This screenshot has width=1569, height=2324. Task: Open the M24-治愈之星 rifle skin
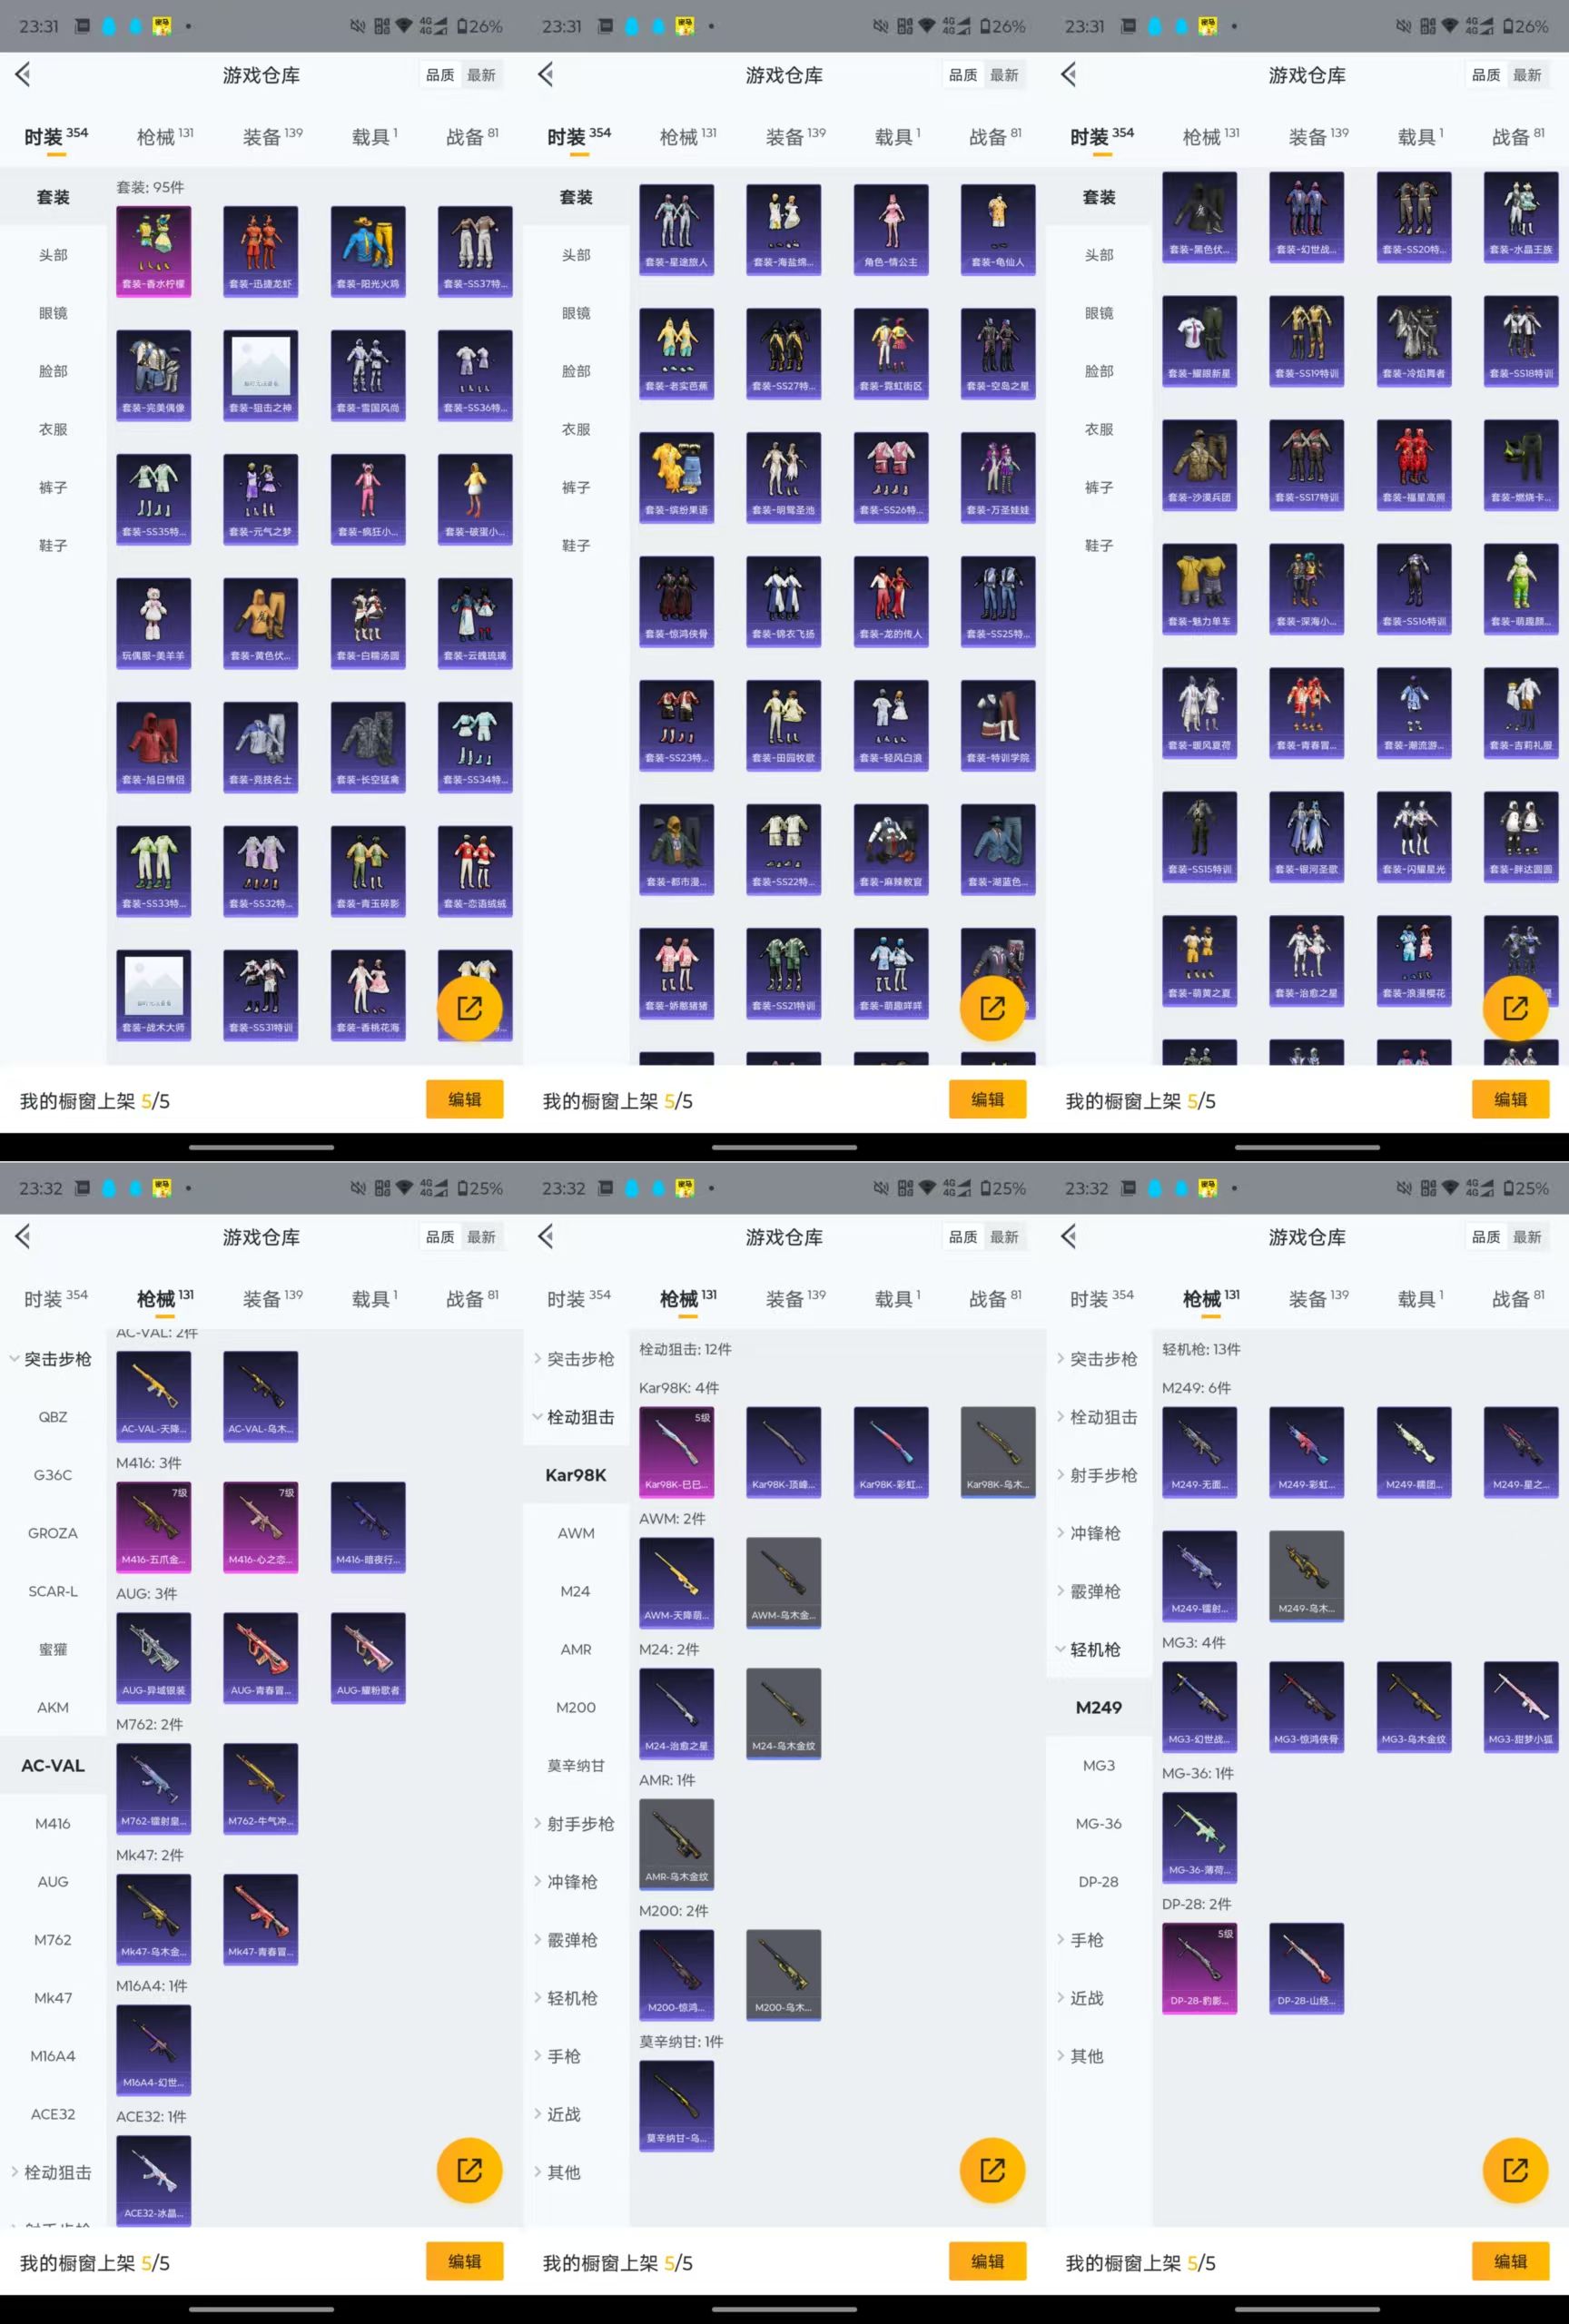pos(676,1713)
